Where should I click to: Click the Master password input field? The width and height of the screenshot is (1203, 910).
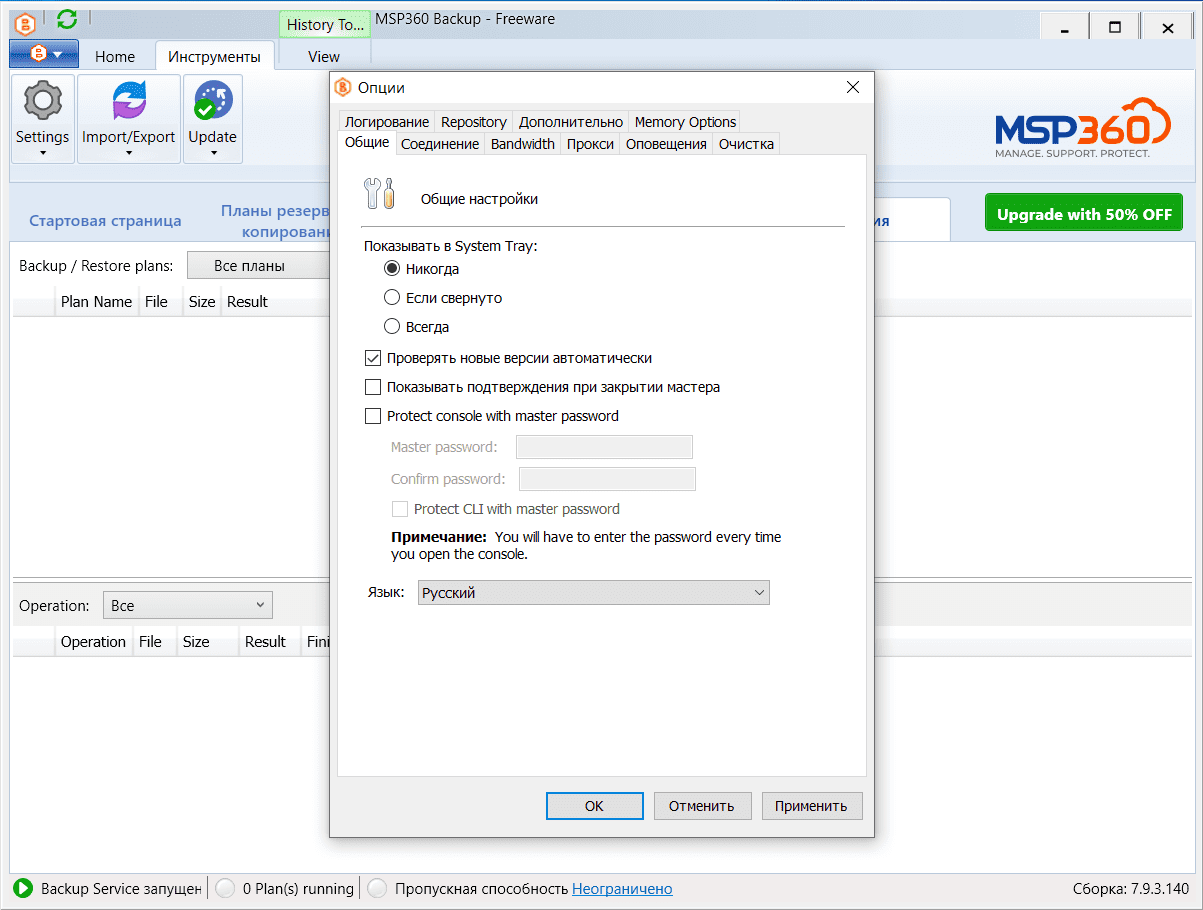pos(604,447)
